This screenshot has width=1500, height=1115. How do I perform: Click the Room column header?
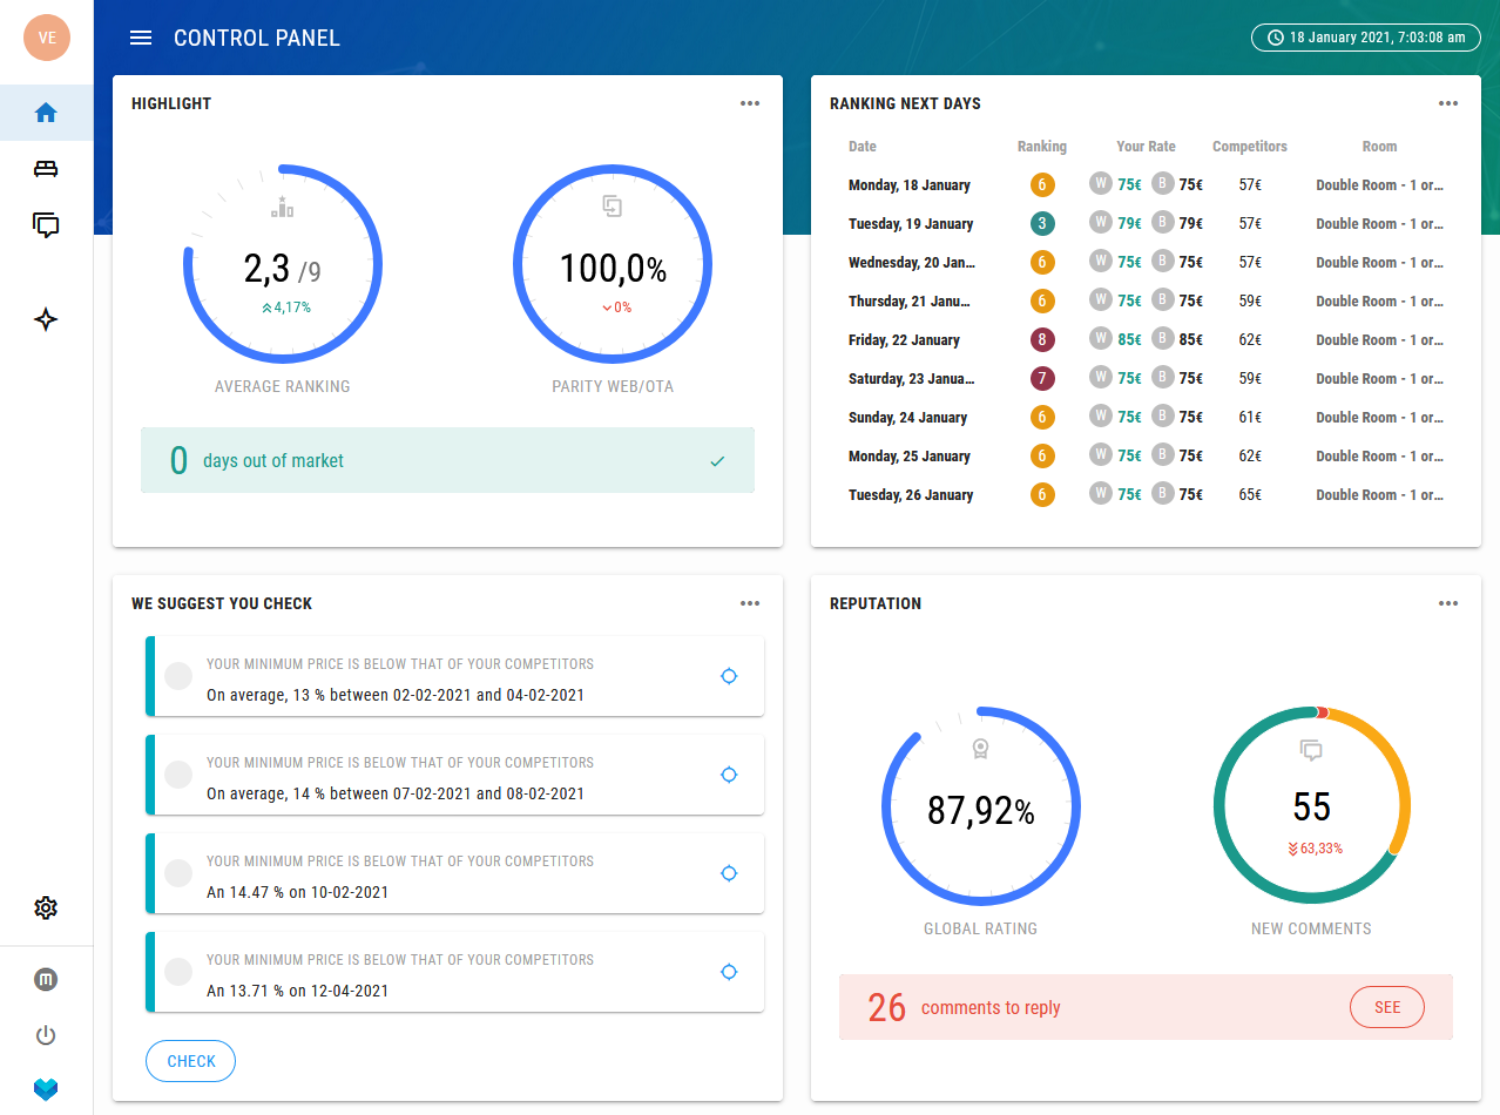click(x=1379, y=147)
